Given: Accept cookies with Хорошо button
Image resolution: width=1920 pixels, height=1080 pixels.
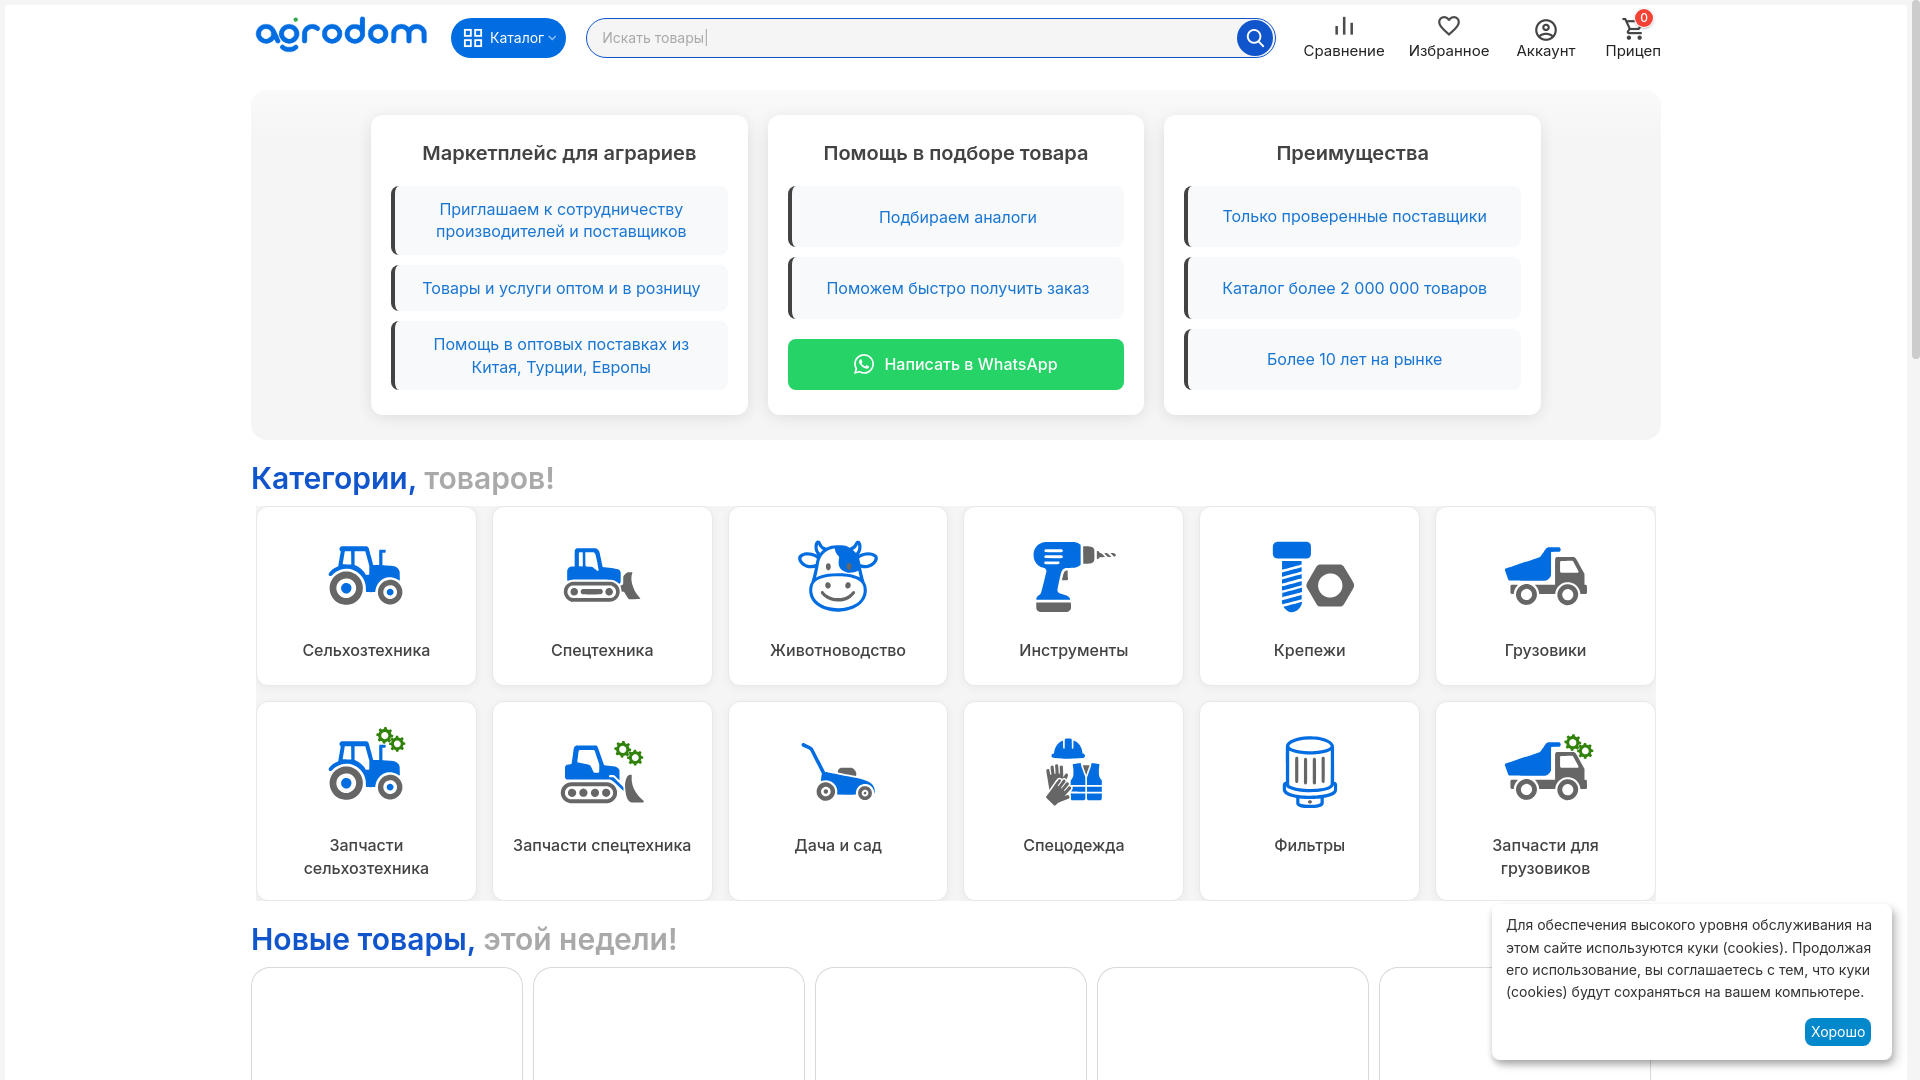Looking at the screenshot, I should (x=1838, y=1032).
